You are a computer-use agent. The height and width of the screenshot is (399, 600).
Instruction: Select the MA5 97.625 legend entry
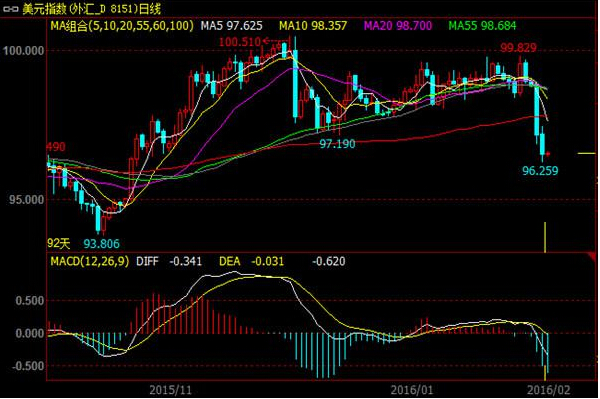(232, 26)
